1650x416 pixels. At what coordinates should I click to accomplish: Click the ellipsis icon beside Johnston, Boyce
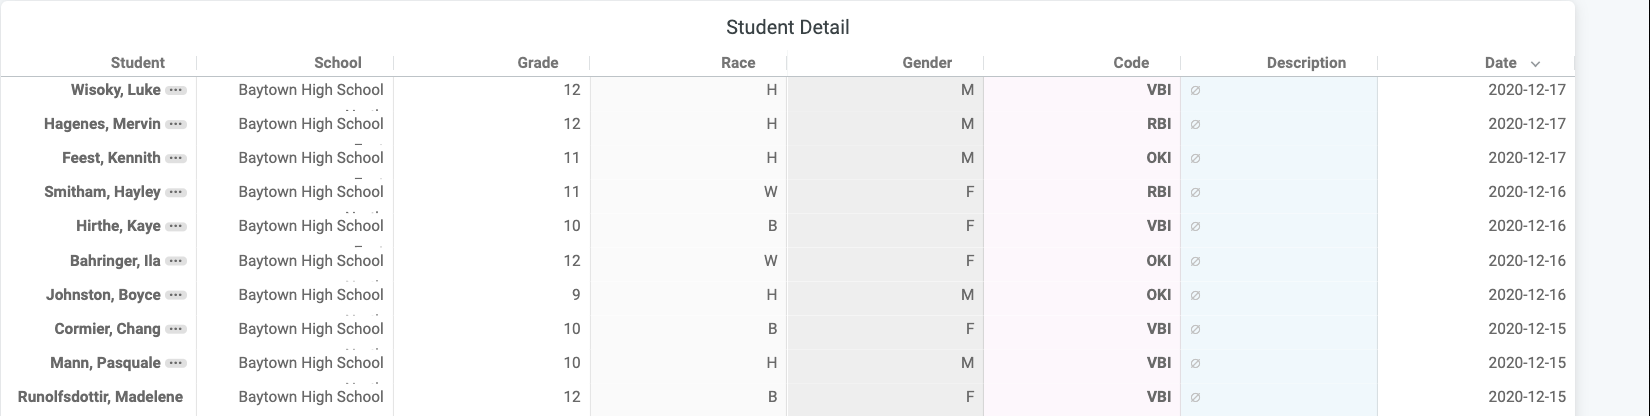pos(176,295)
